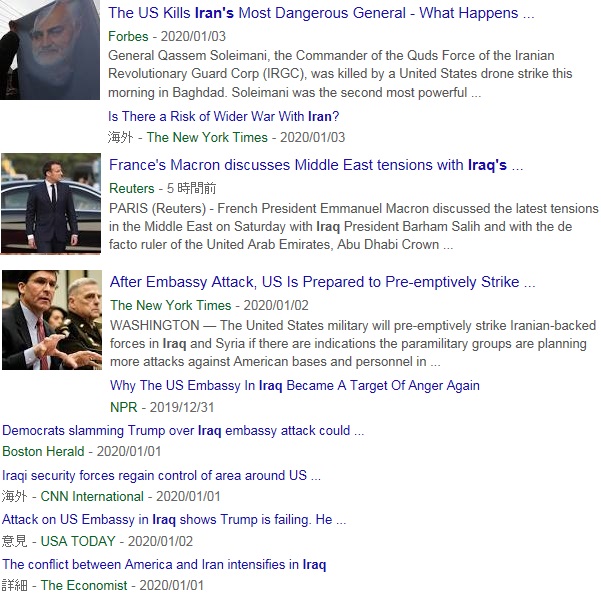Click The New York Times source under the Embassy Attack story
Screen dimensions: 601x600
coord(171,305)
